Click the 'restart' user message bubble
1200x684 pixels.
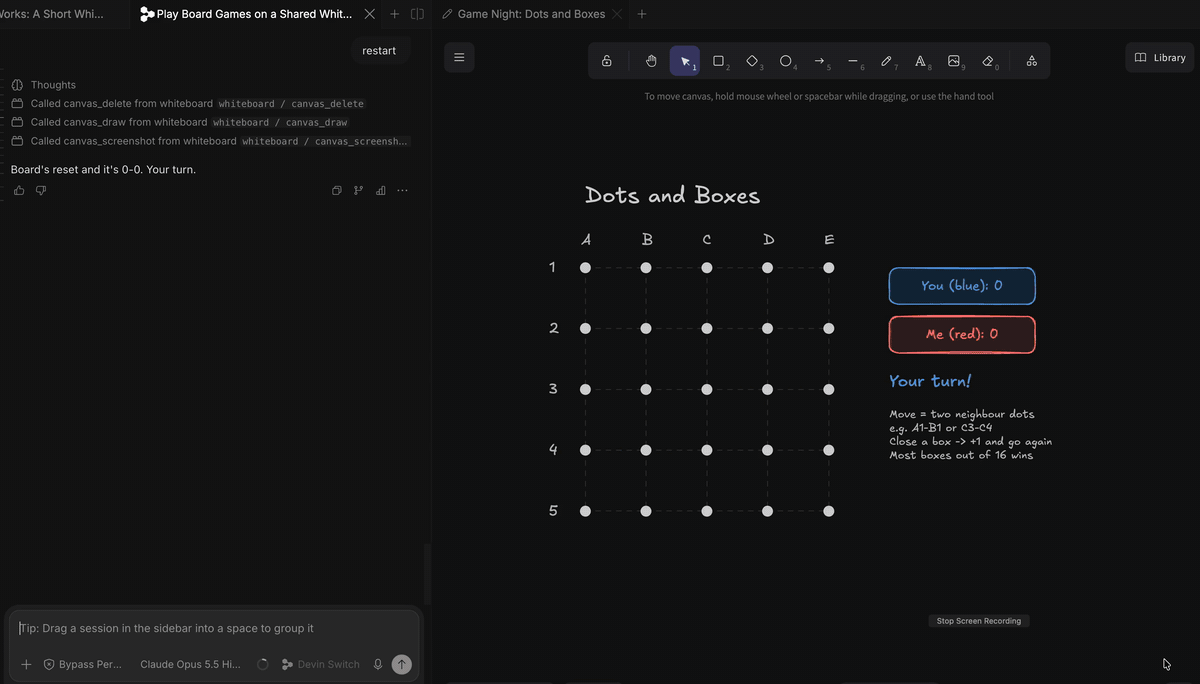point(379,51)
